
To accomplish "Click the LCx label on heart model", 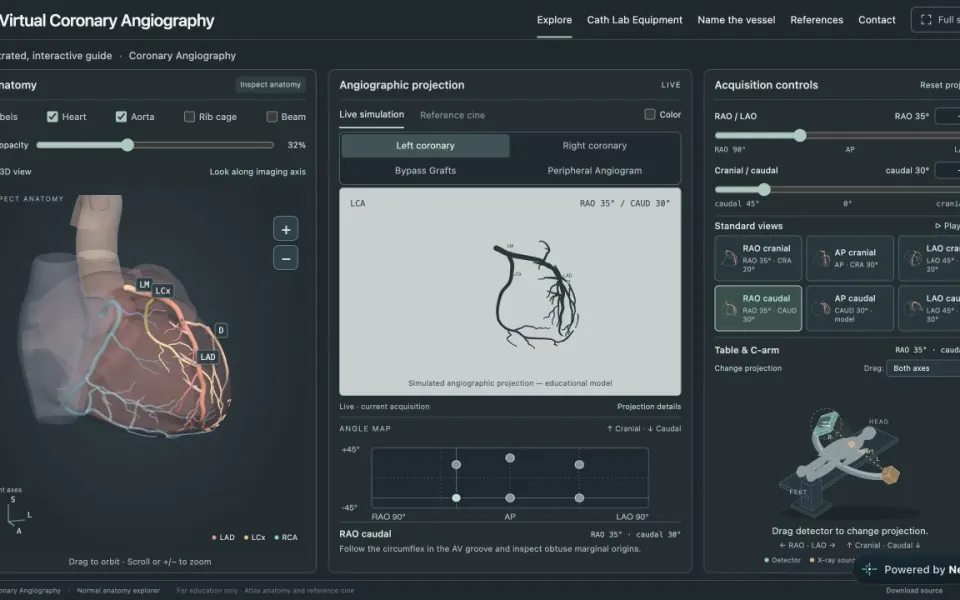I will point(162,291).
